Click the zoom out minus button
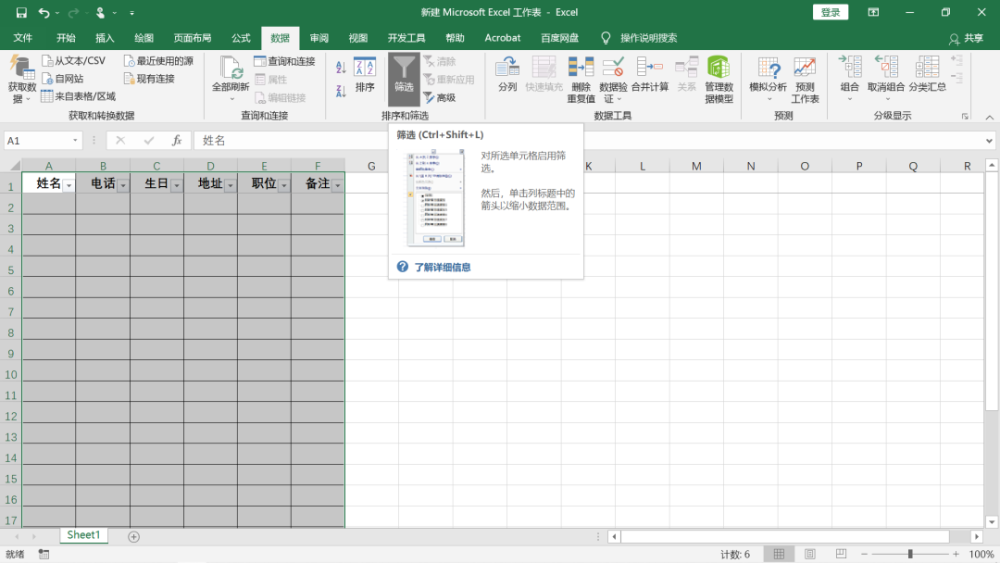This screenshot has height=563, width=1000. click(x=864, y=554)
